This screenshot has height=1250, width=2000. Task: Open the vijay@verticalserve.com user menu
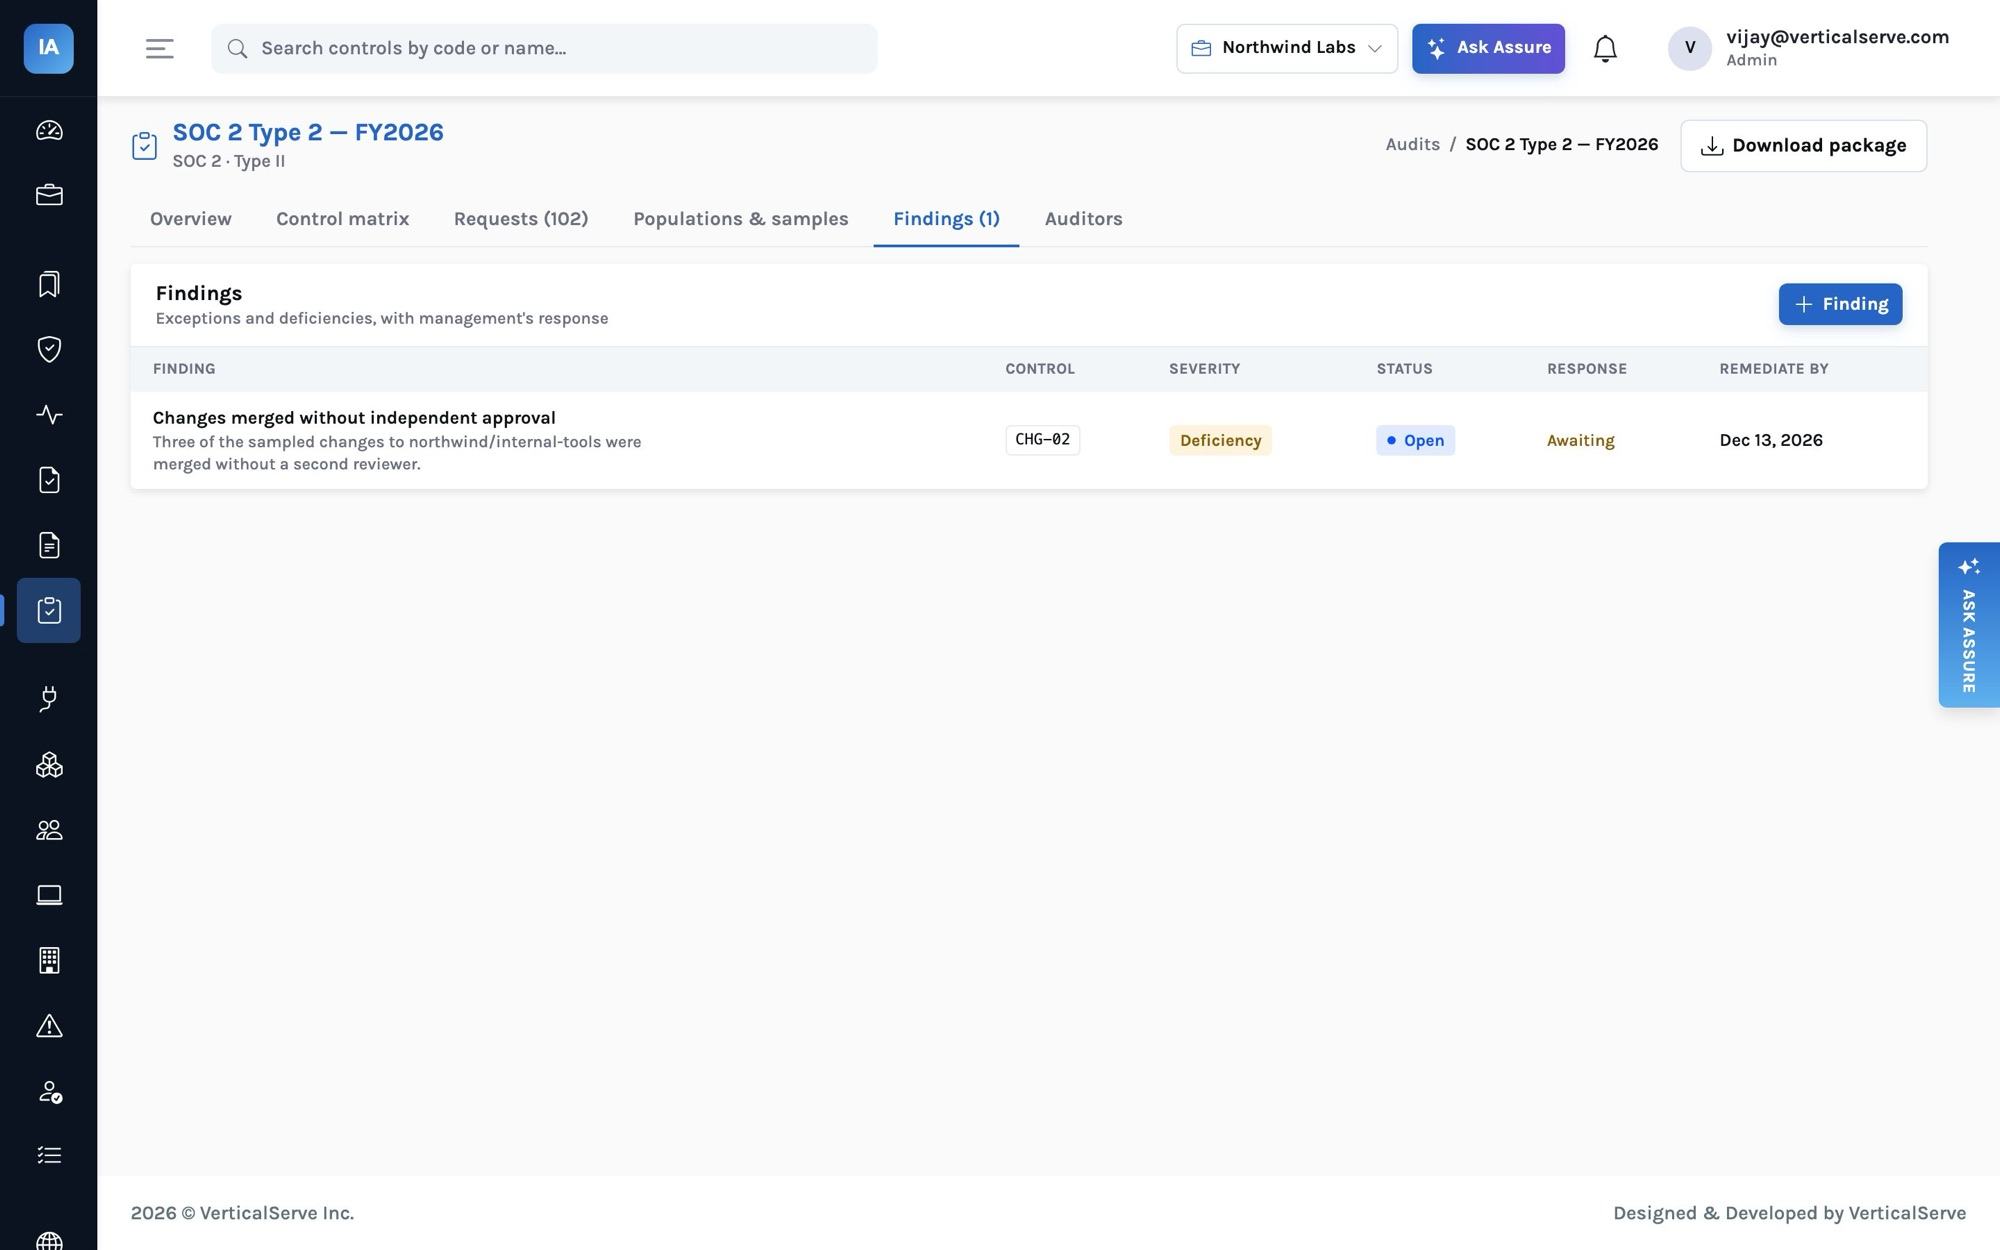pos(1808,48)
